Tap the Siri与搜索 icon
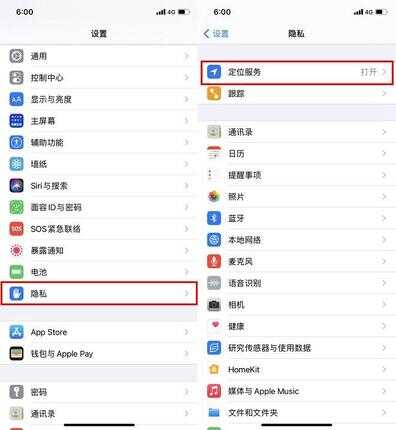 pos(16,186)
